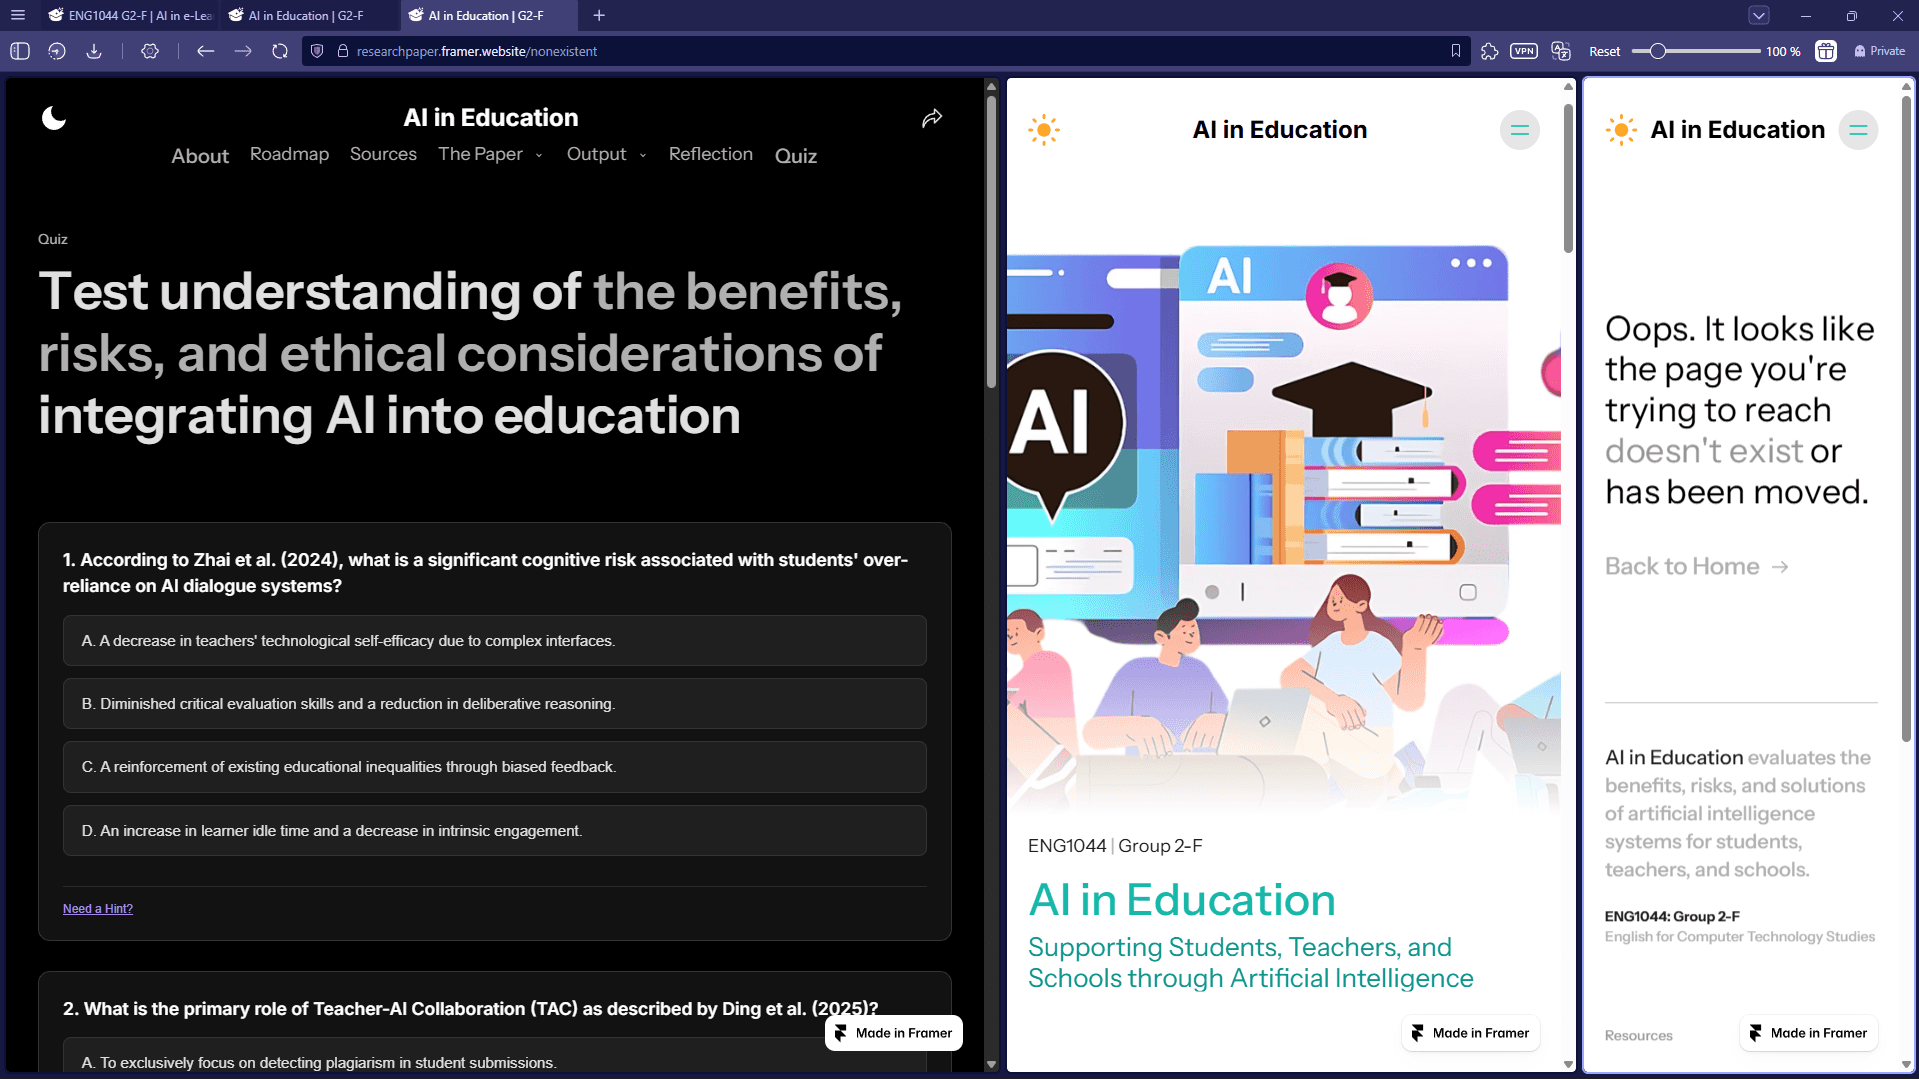Switch to ENG1044 G2-F browser tab
This screenshot has width=1919, height=1079.
pos(130,15)
